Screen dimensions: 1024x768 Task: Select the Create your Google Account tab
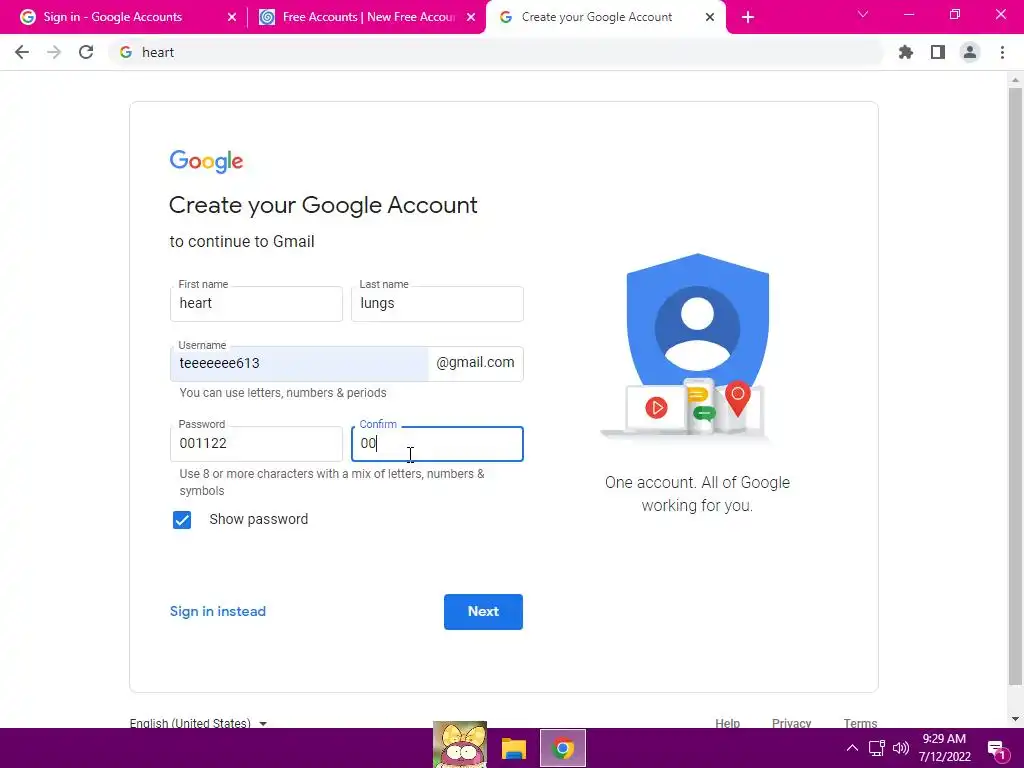coord(605,17)
